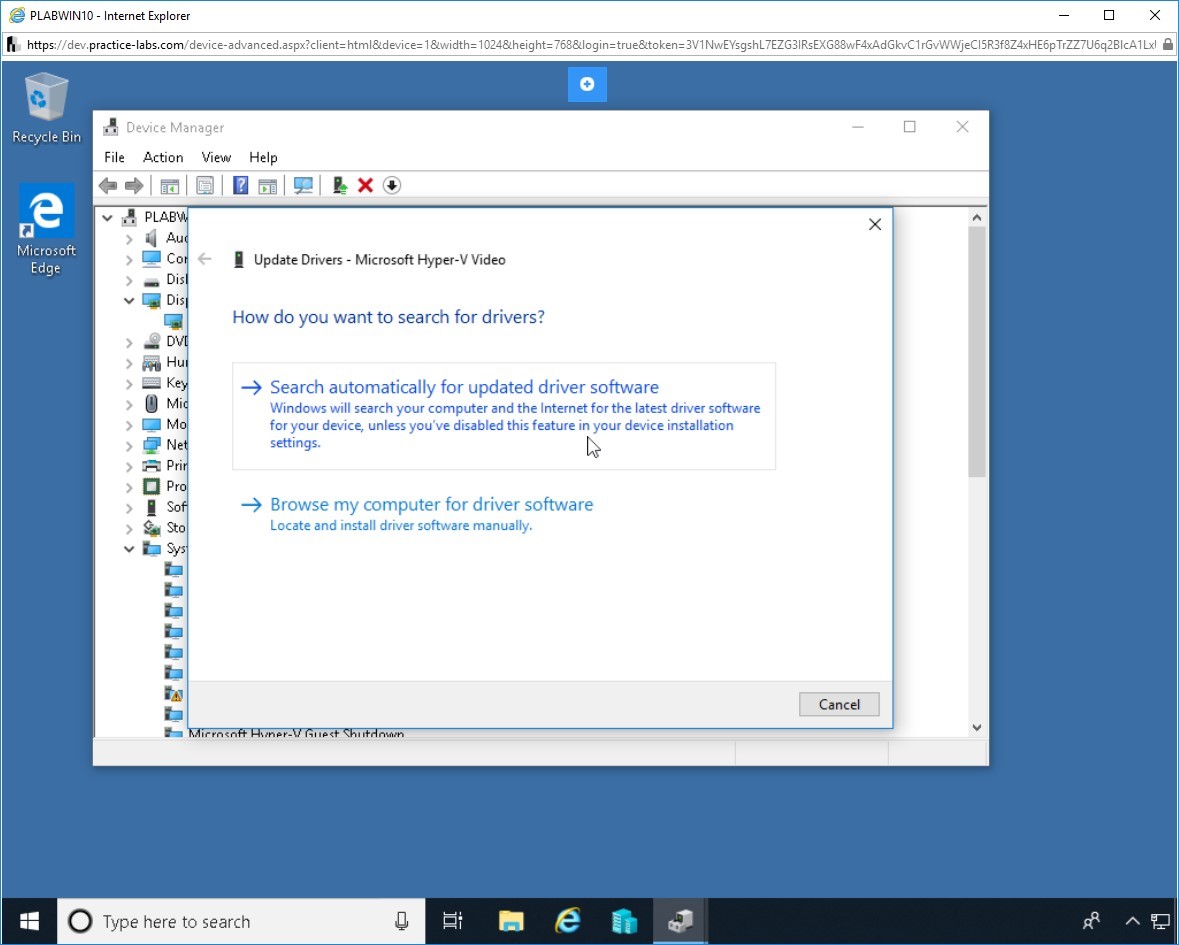Click the back arrow in Update Drivers dialog

click(205, 259)
